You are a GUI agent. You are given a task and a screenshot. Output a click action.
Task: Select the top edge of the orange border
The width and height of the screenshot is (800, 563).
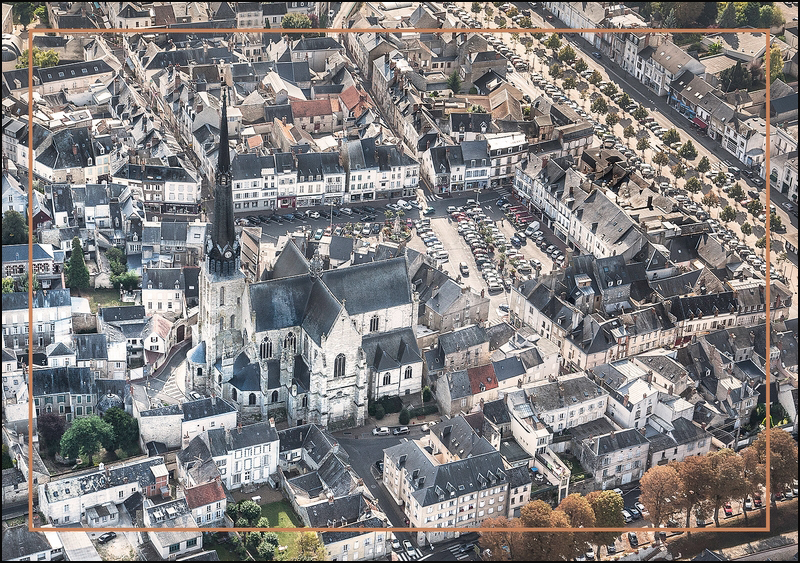[400, 31]
